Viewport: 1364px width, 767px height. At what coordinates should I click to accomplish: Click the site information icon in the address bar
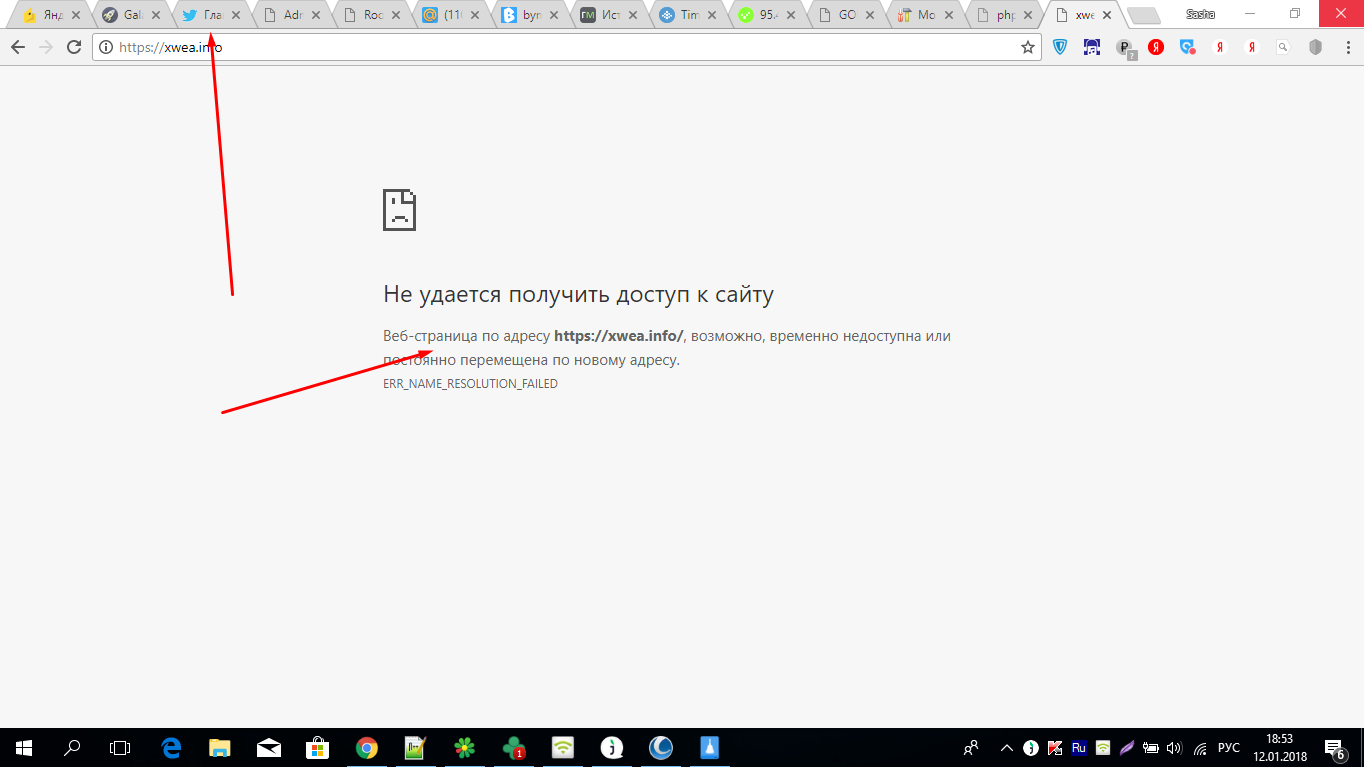[x=106, y=47]
